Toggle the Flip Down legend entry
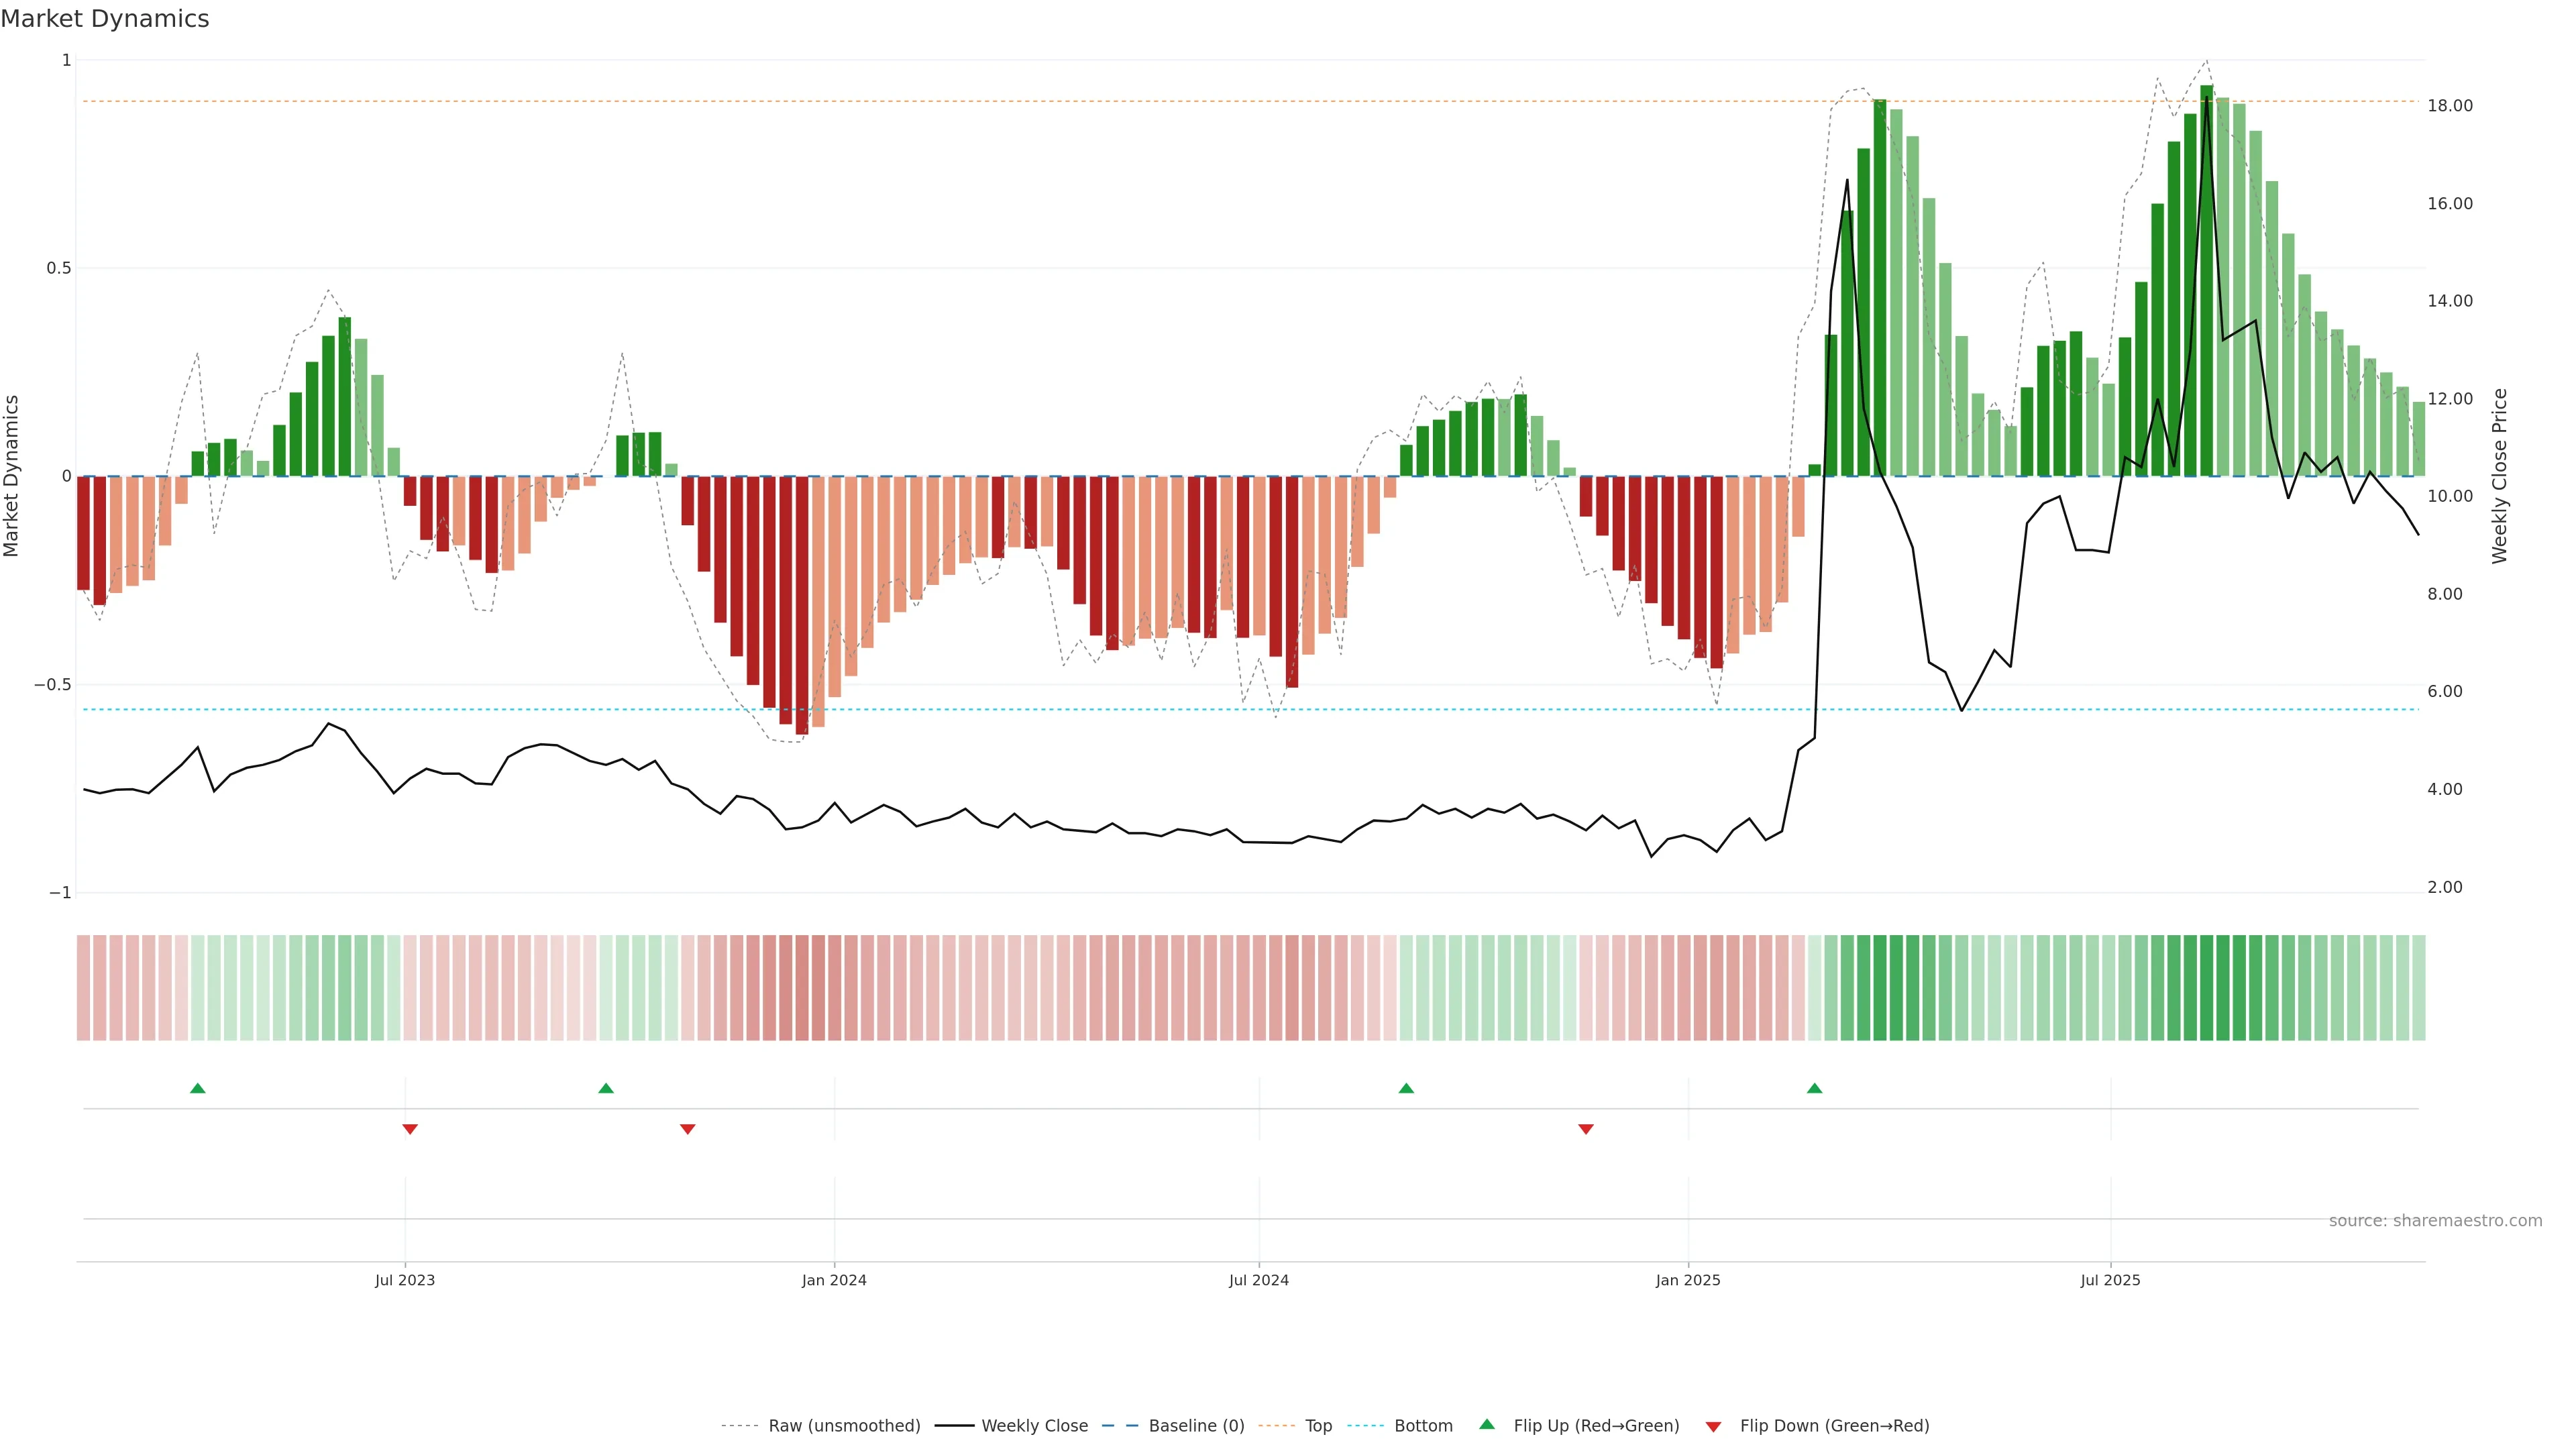The height and width of the screenshot is (1449, 2576). [1834, 1426]
